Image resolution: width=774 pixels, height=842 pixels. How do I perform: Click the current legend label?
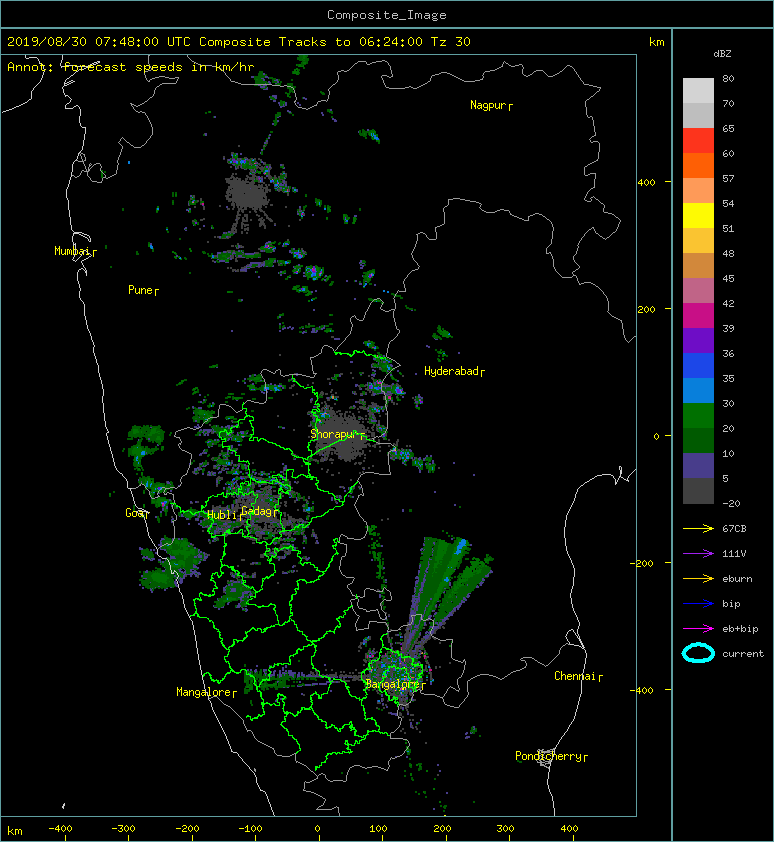click(743, 654)
